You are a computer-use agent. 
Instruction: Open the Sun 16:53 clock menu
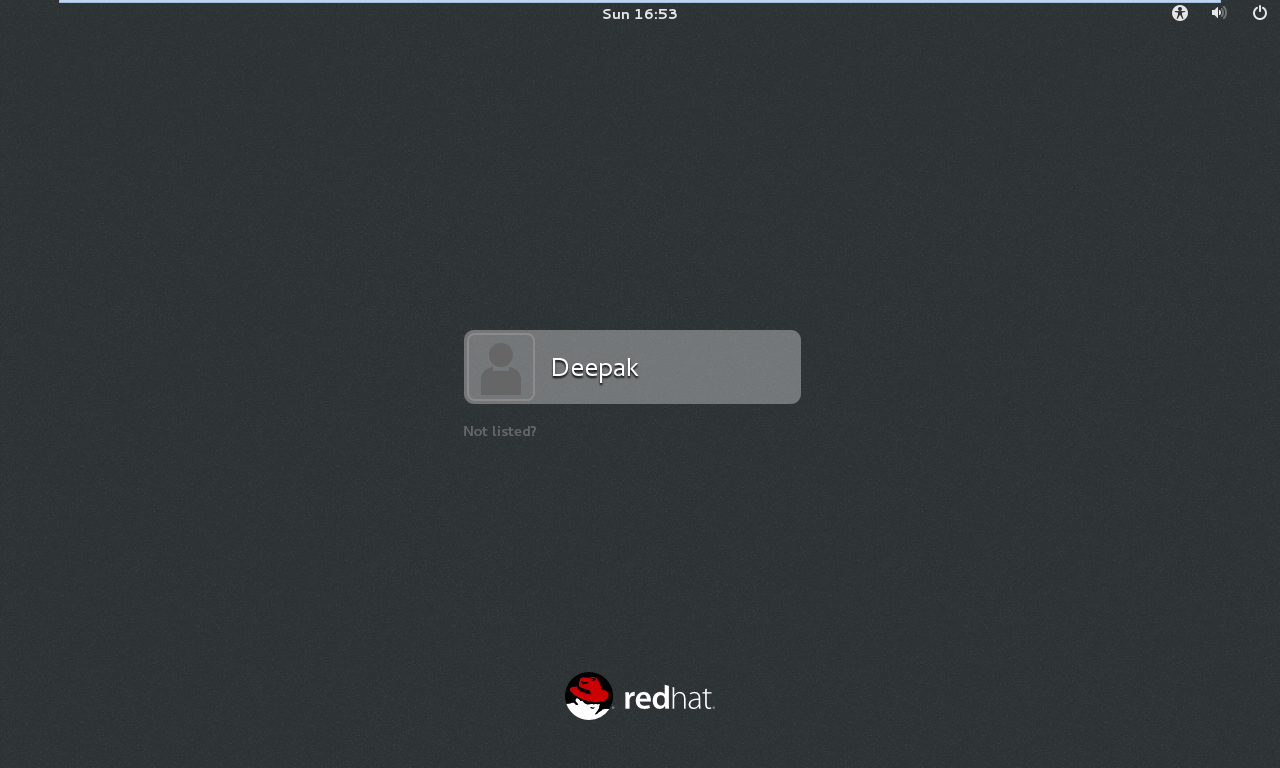click(640, 14)
